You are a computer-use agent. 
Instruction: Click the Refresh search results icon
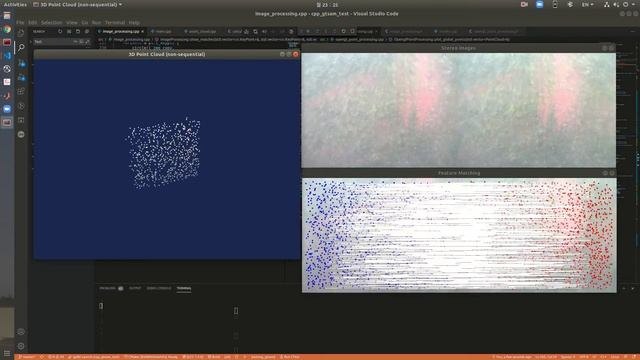click(60, 31)
